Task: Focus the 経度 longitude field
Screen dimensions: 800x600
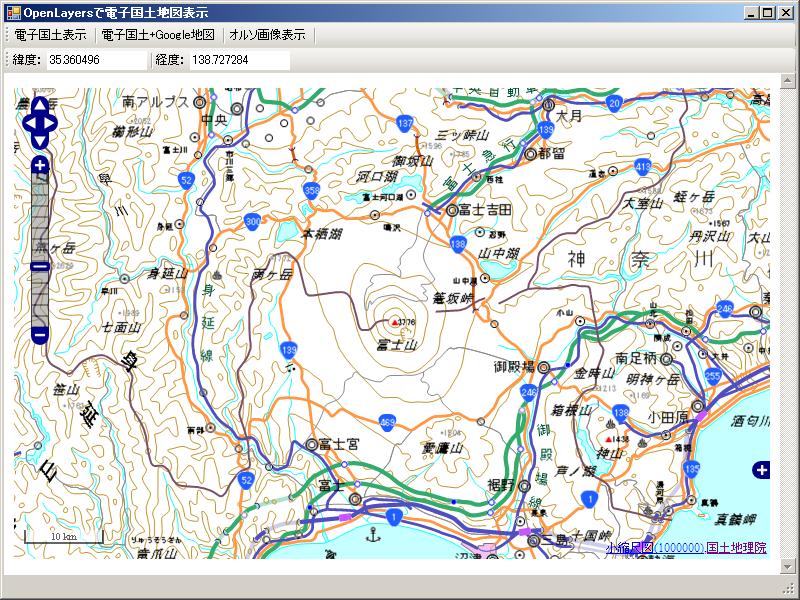Action: pyautogui.click(x=239, y=60)
